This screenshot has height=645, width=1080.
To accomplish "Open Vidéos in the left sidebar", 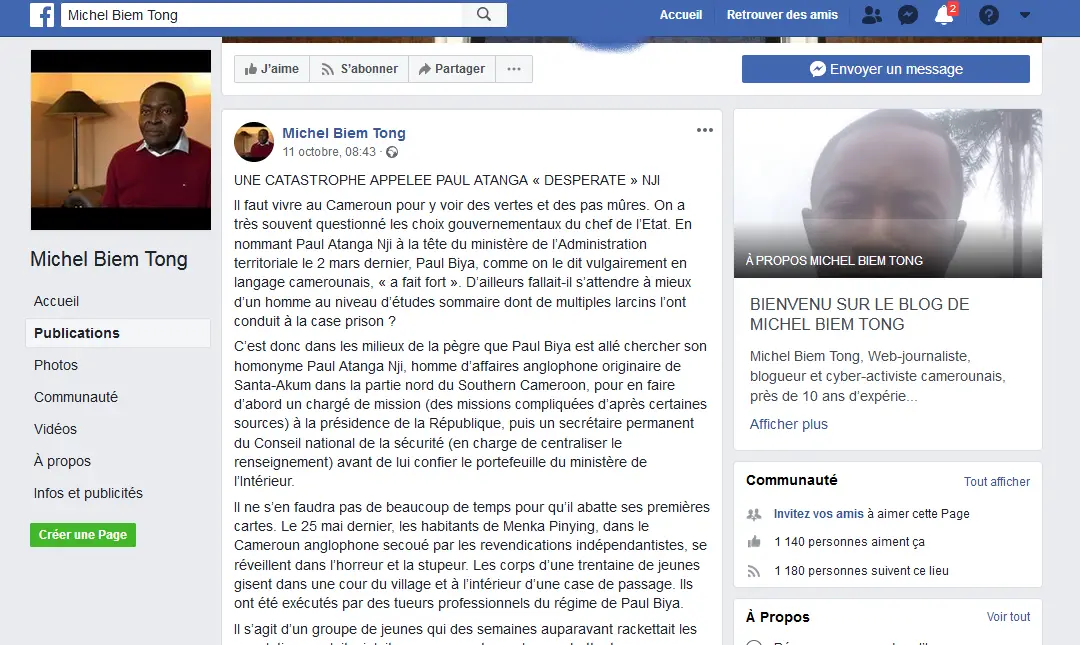I will tap(55, 429).
